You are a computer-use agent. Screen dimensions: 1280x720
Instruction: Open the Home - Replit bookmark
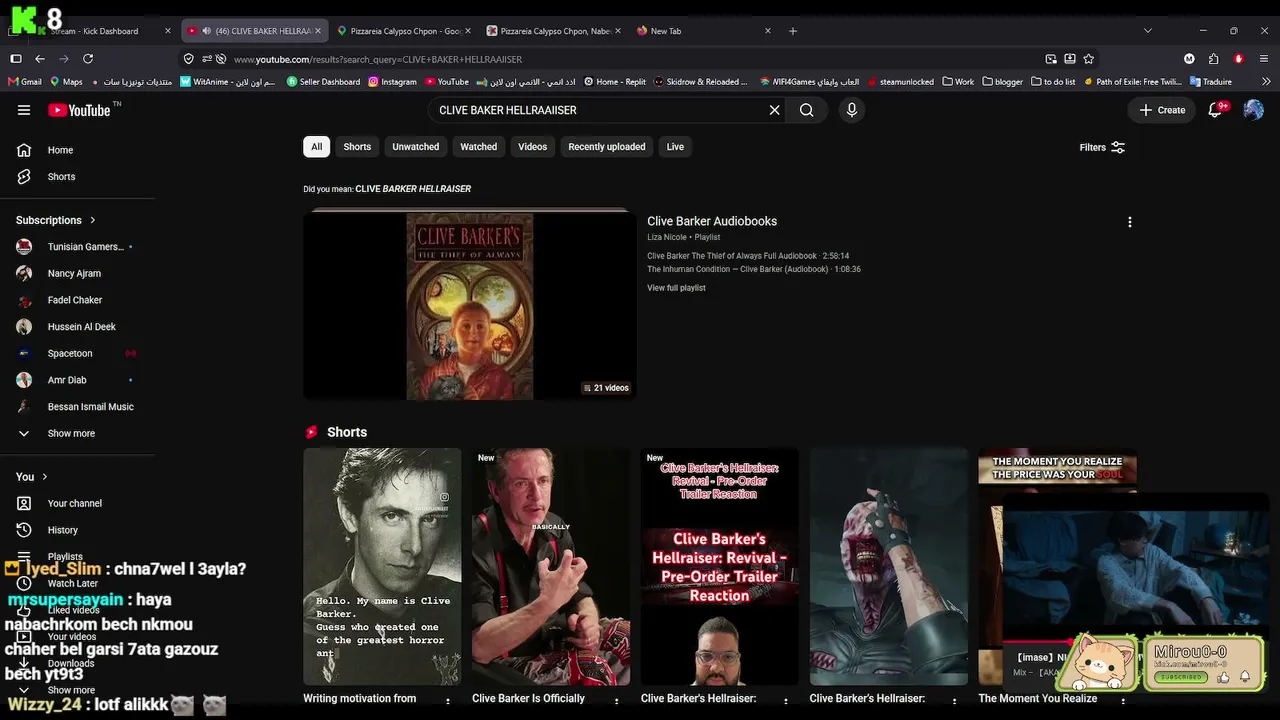tap(614, 82)
